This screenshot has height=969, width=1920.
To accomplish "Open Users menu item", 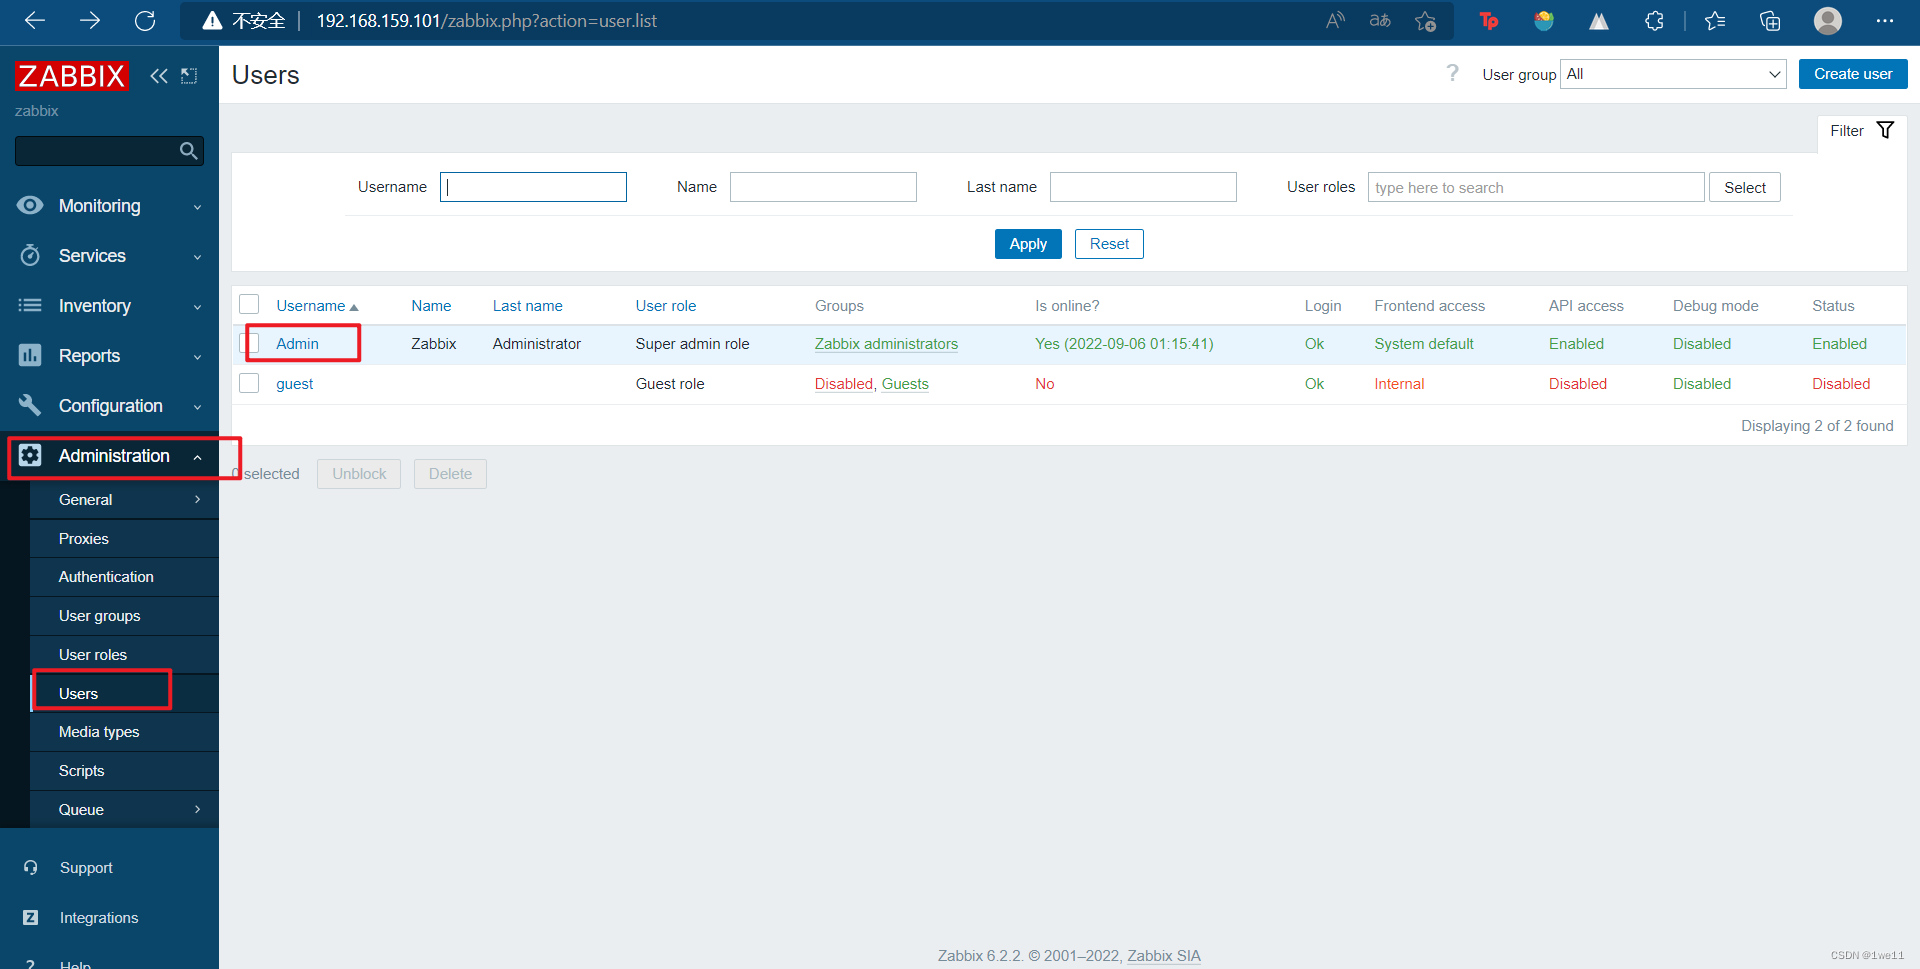I will (124, 693).
